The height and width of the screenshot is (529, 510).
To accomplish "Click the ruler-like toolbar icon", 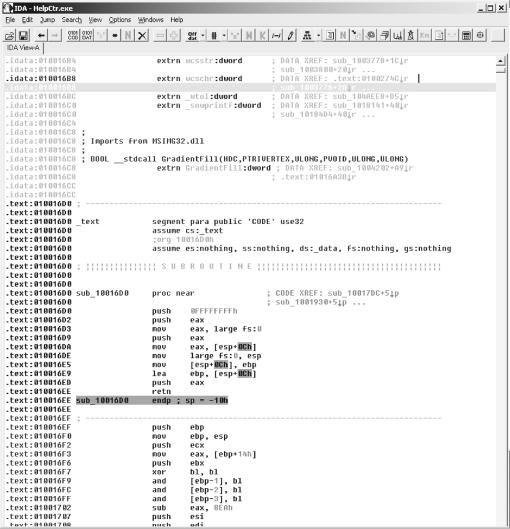I will pyautogui.click(x=398, y=35).
